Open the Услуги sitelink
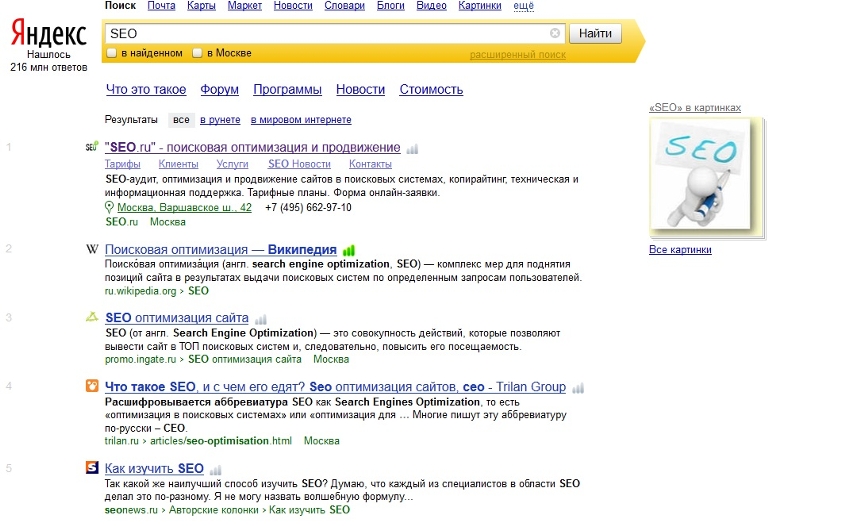 (232, 164)
